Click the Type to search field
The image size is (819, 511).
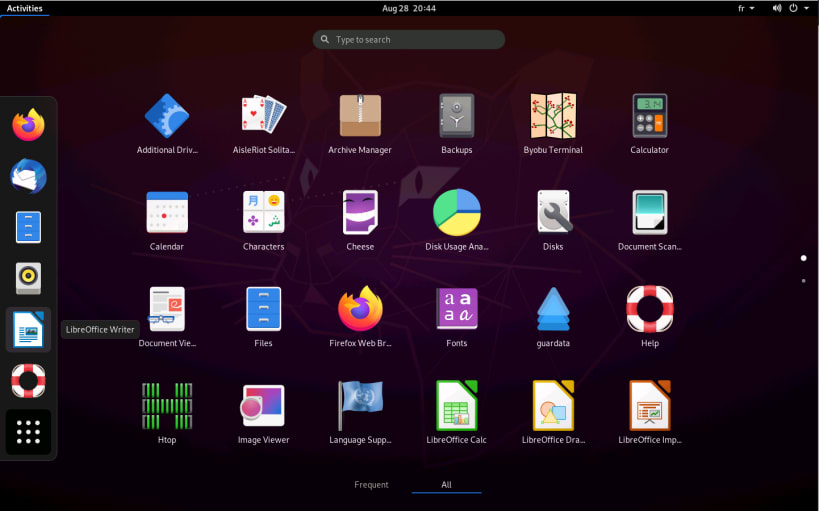409,40
